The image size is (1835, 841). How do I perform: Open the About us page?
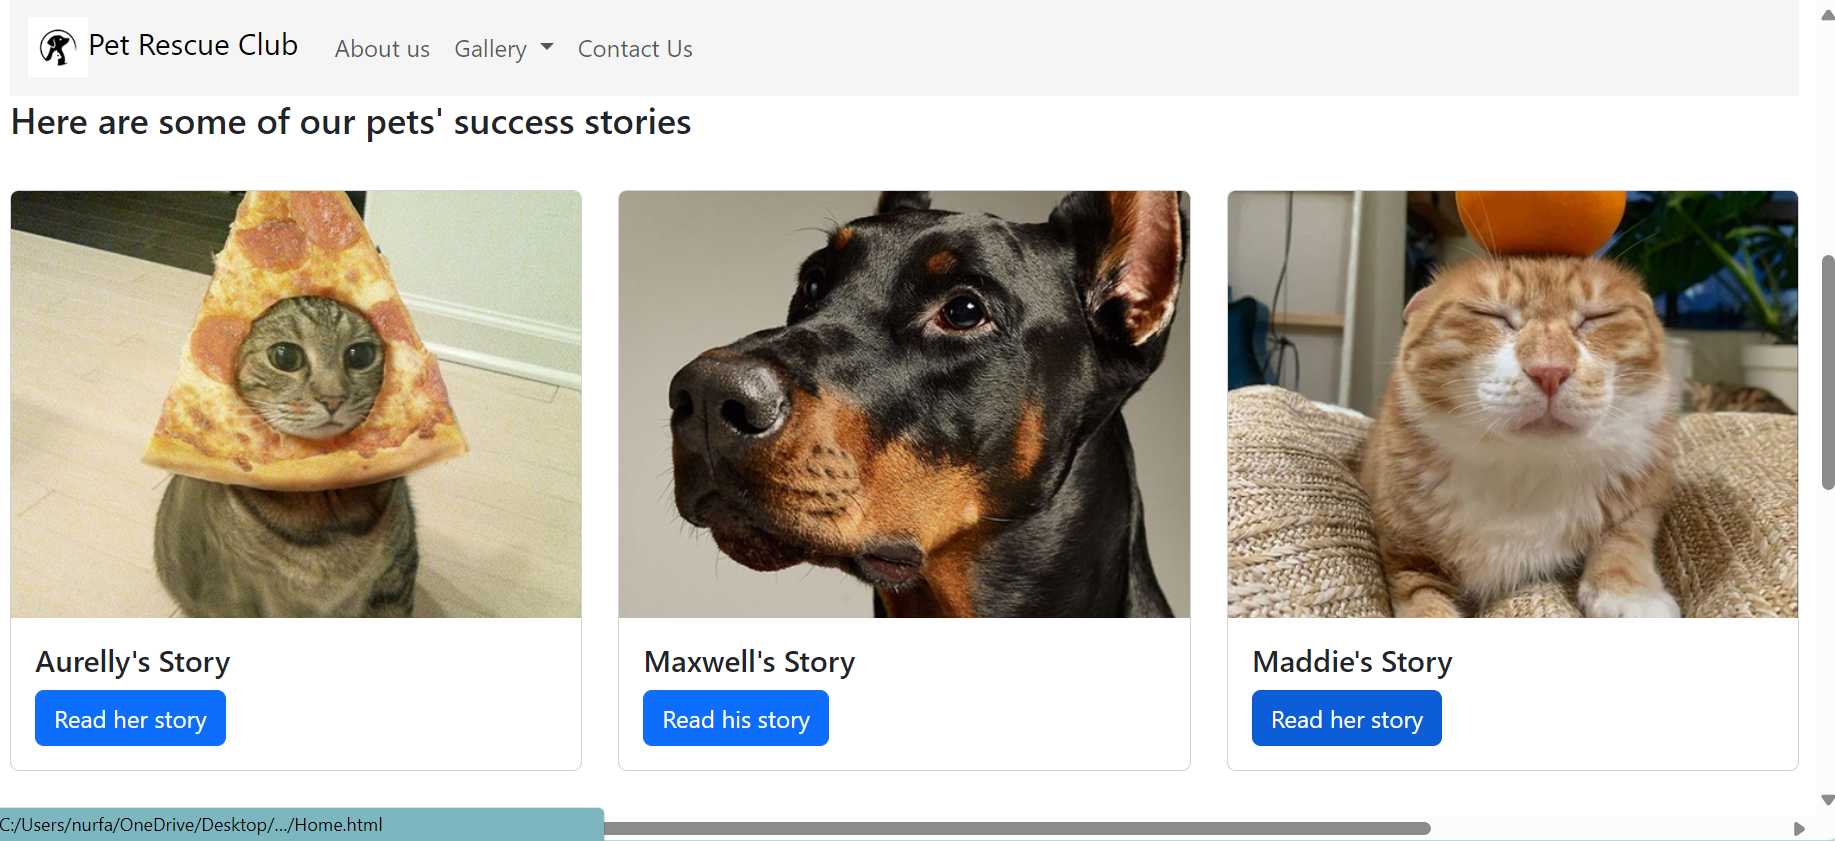[x=382, y=49]
